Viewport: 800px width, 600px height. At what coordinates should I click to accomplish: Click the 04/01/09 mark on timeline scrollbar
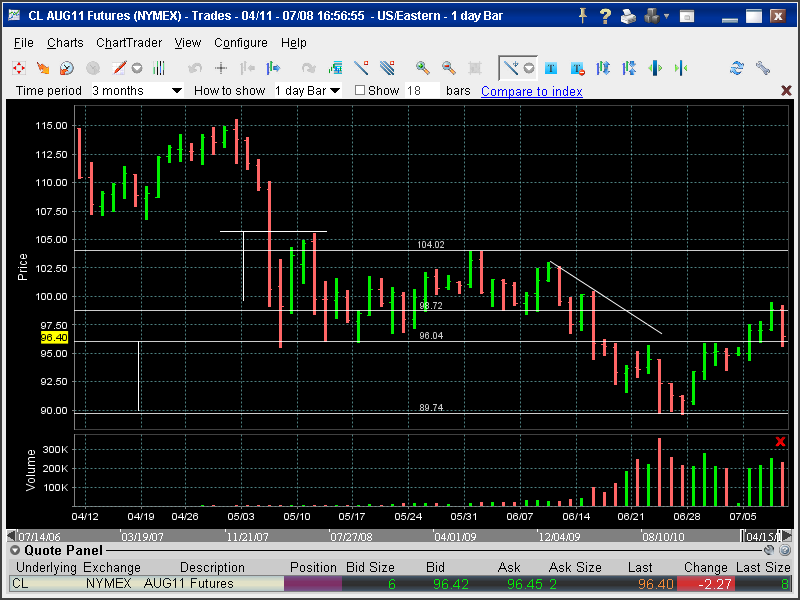click(x=455, y=537)
